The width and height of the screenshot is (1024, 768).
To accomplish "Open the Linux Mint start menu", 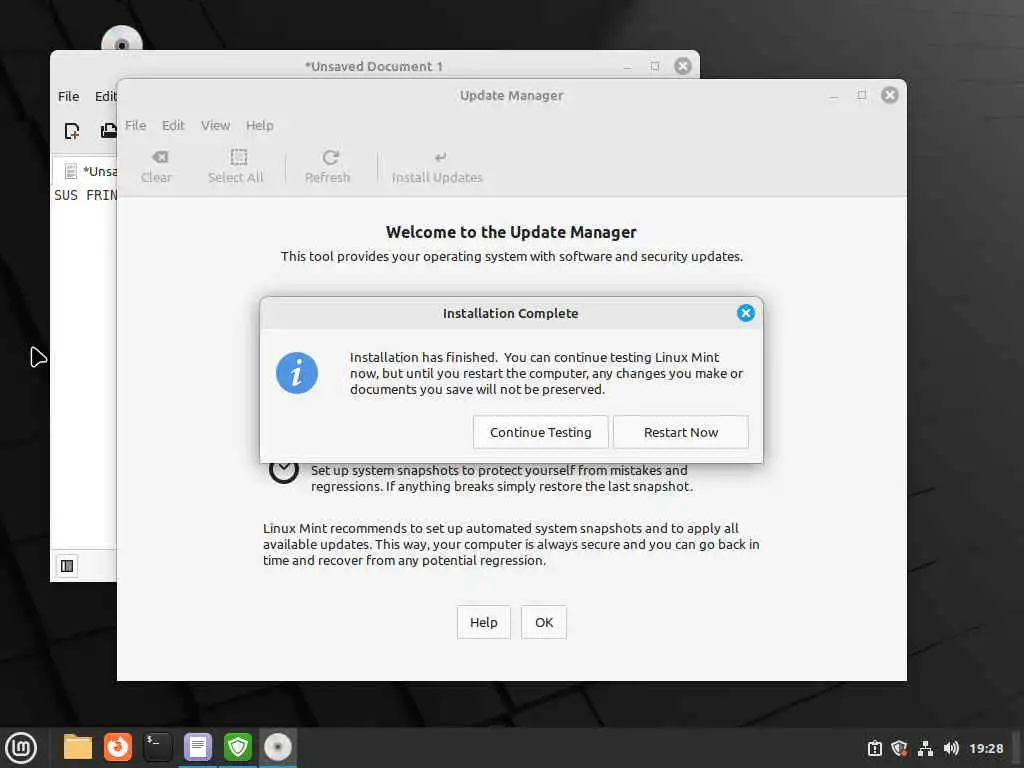I will 21,748.
